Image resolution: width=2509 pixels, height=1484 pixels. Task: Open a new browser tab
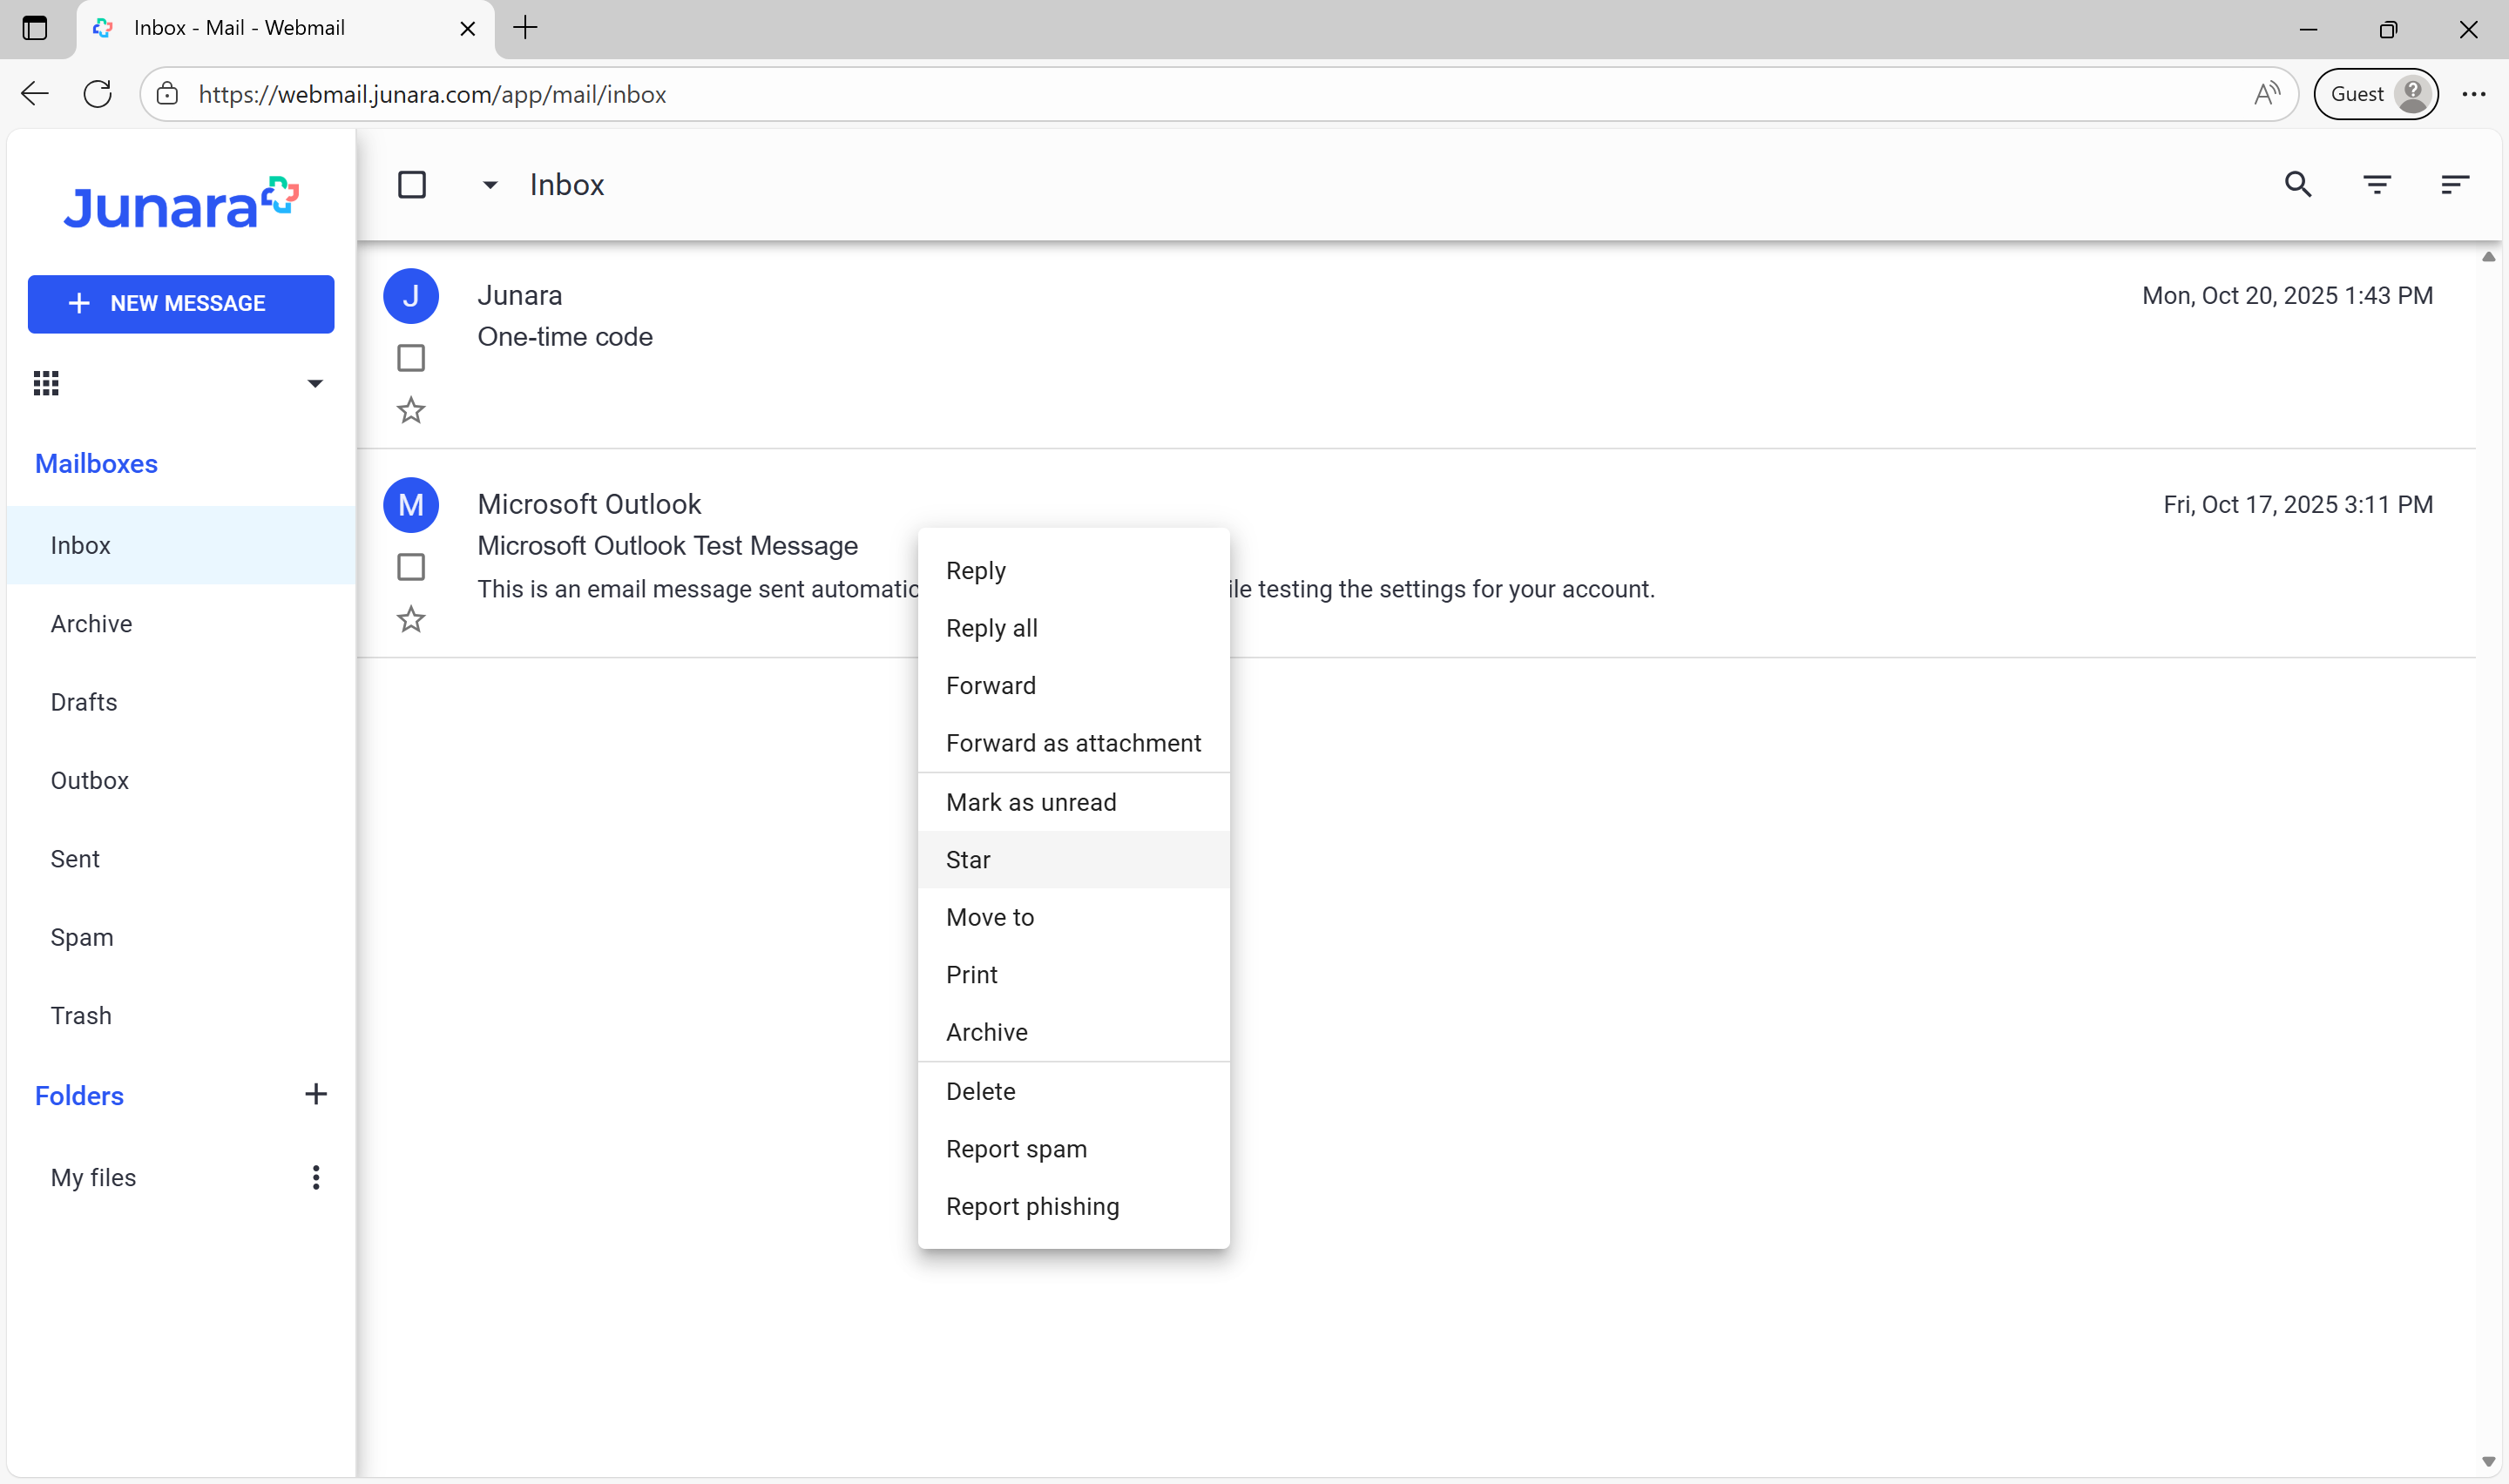(x=525, y=28)
